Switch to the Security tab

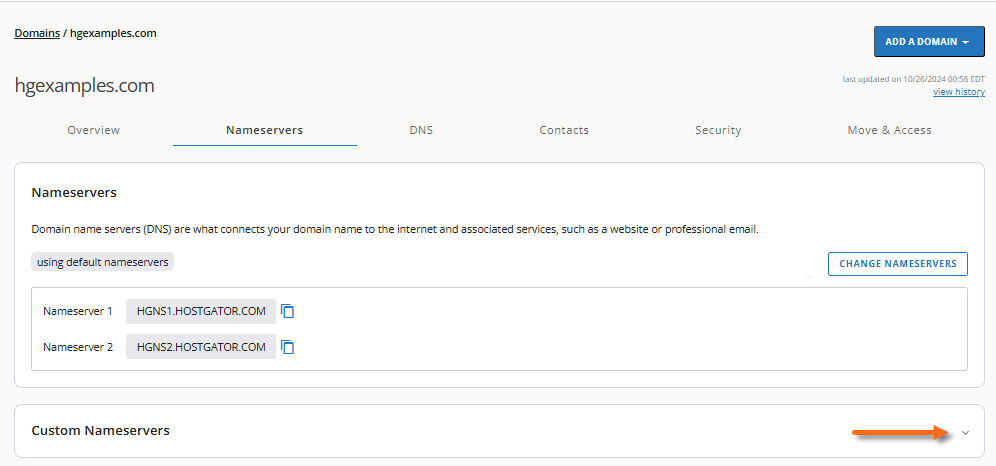coord(718,130)
